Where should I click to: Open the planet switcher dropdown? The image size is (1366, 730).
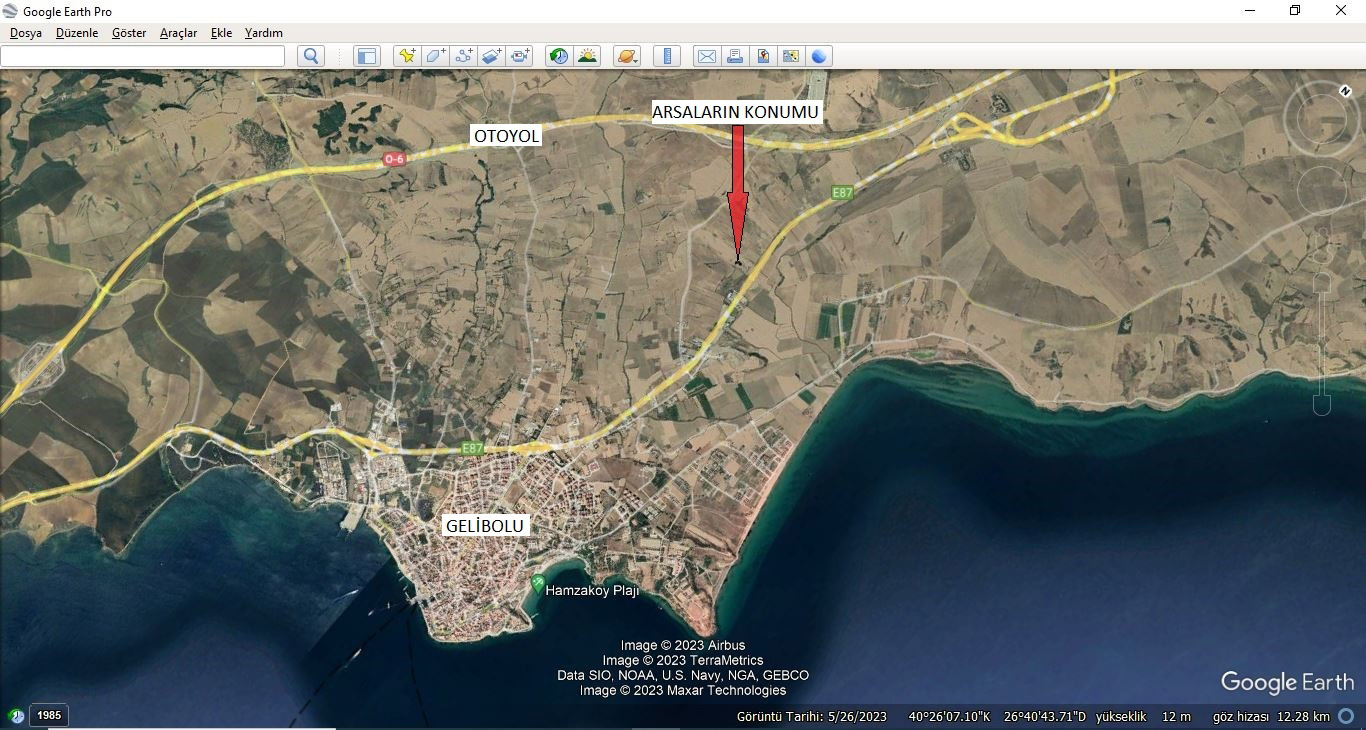[627, 56]
